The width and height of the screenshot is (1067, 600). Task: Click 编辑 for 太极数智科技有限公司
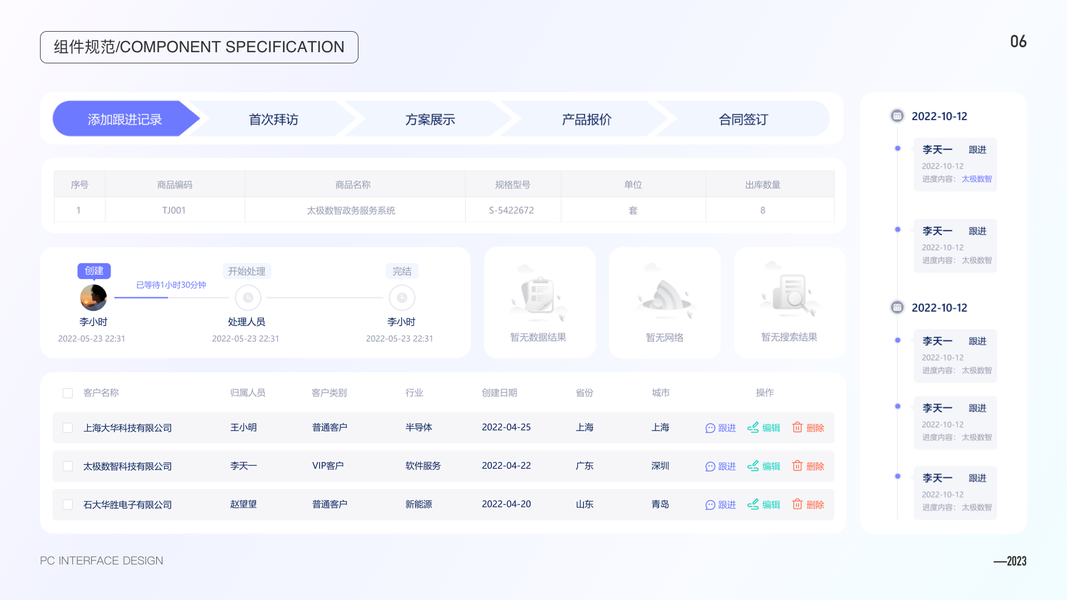[x=764, y=466]
